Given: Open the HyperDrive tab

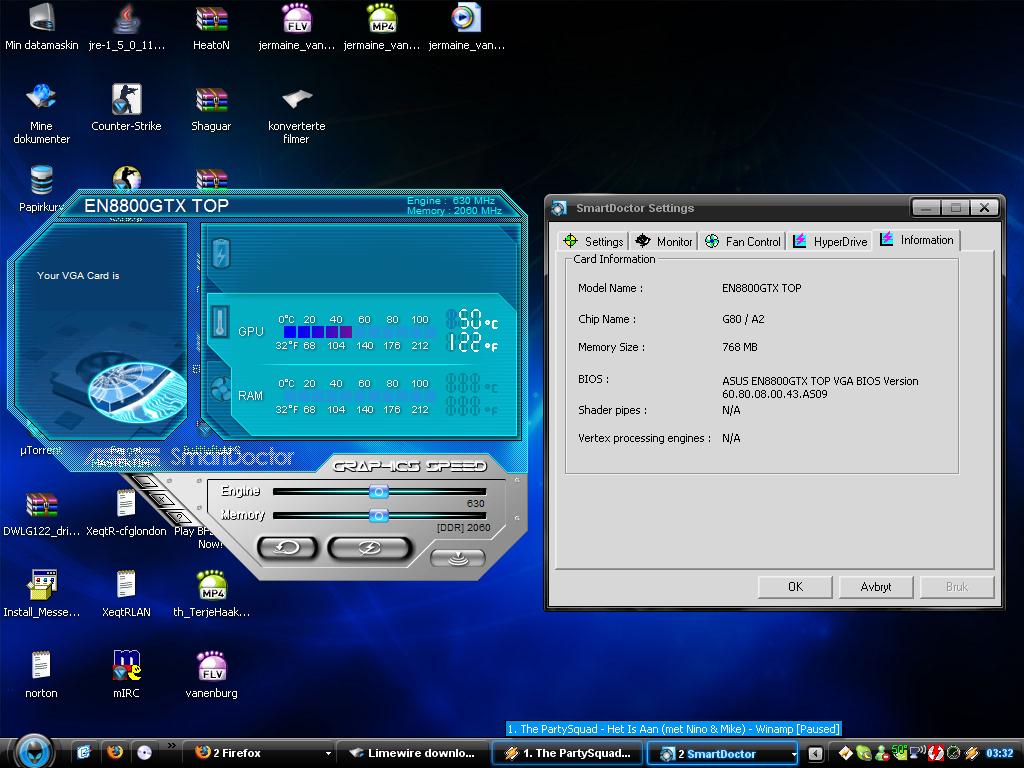Looking at the screenshot, I should pyautogui.click(x=830, y=241).
